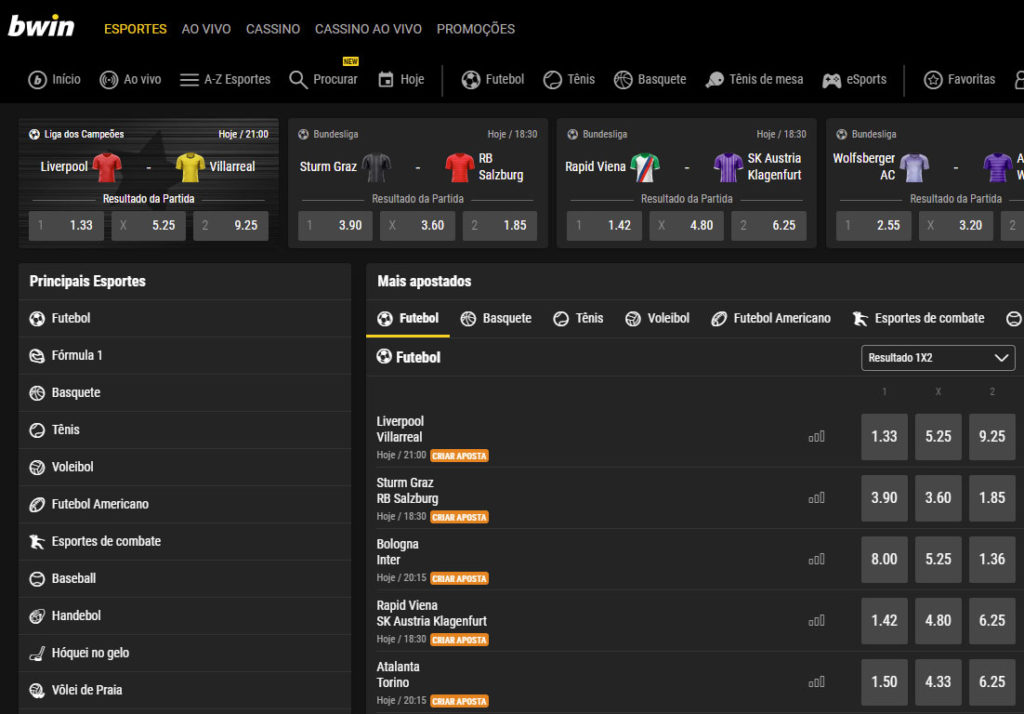Screen dimensions: 1024x714
Task: Select Wolfsberger AC 2.55 in top card
Action: (x=873, y=225)
